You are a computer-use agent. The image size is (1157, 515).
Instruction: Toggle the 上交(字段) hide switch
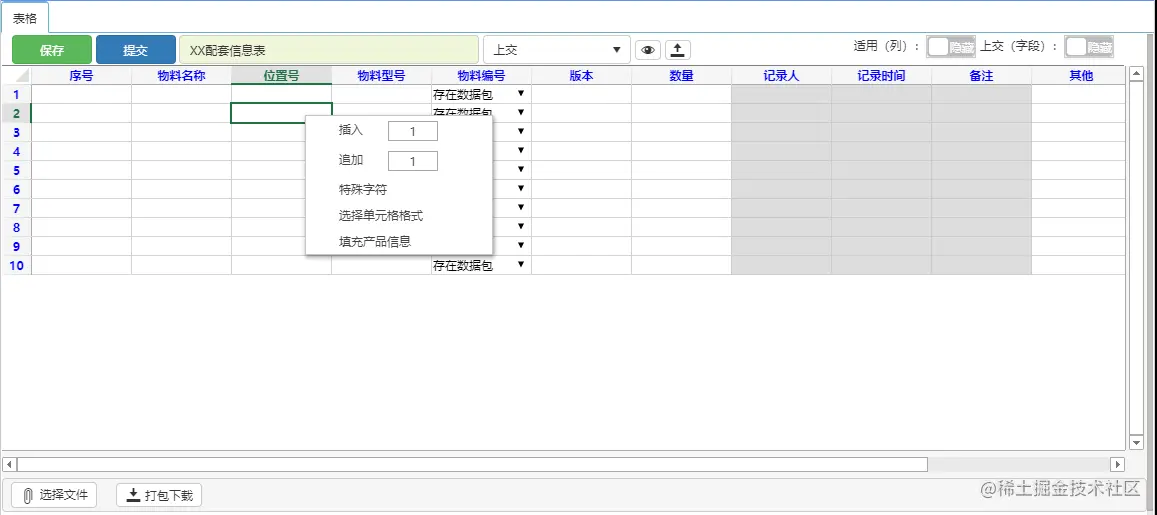1089,46
